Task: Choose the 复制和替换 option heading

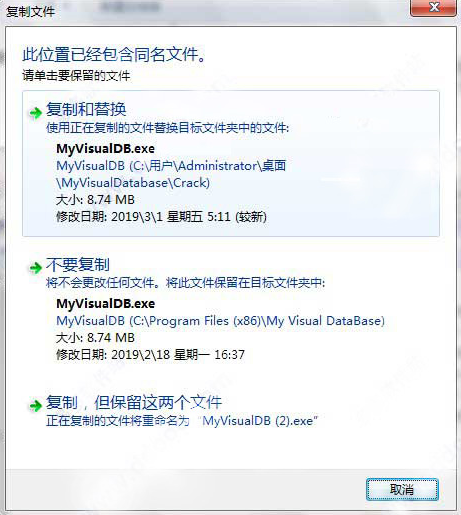Action: point(86,109)
